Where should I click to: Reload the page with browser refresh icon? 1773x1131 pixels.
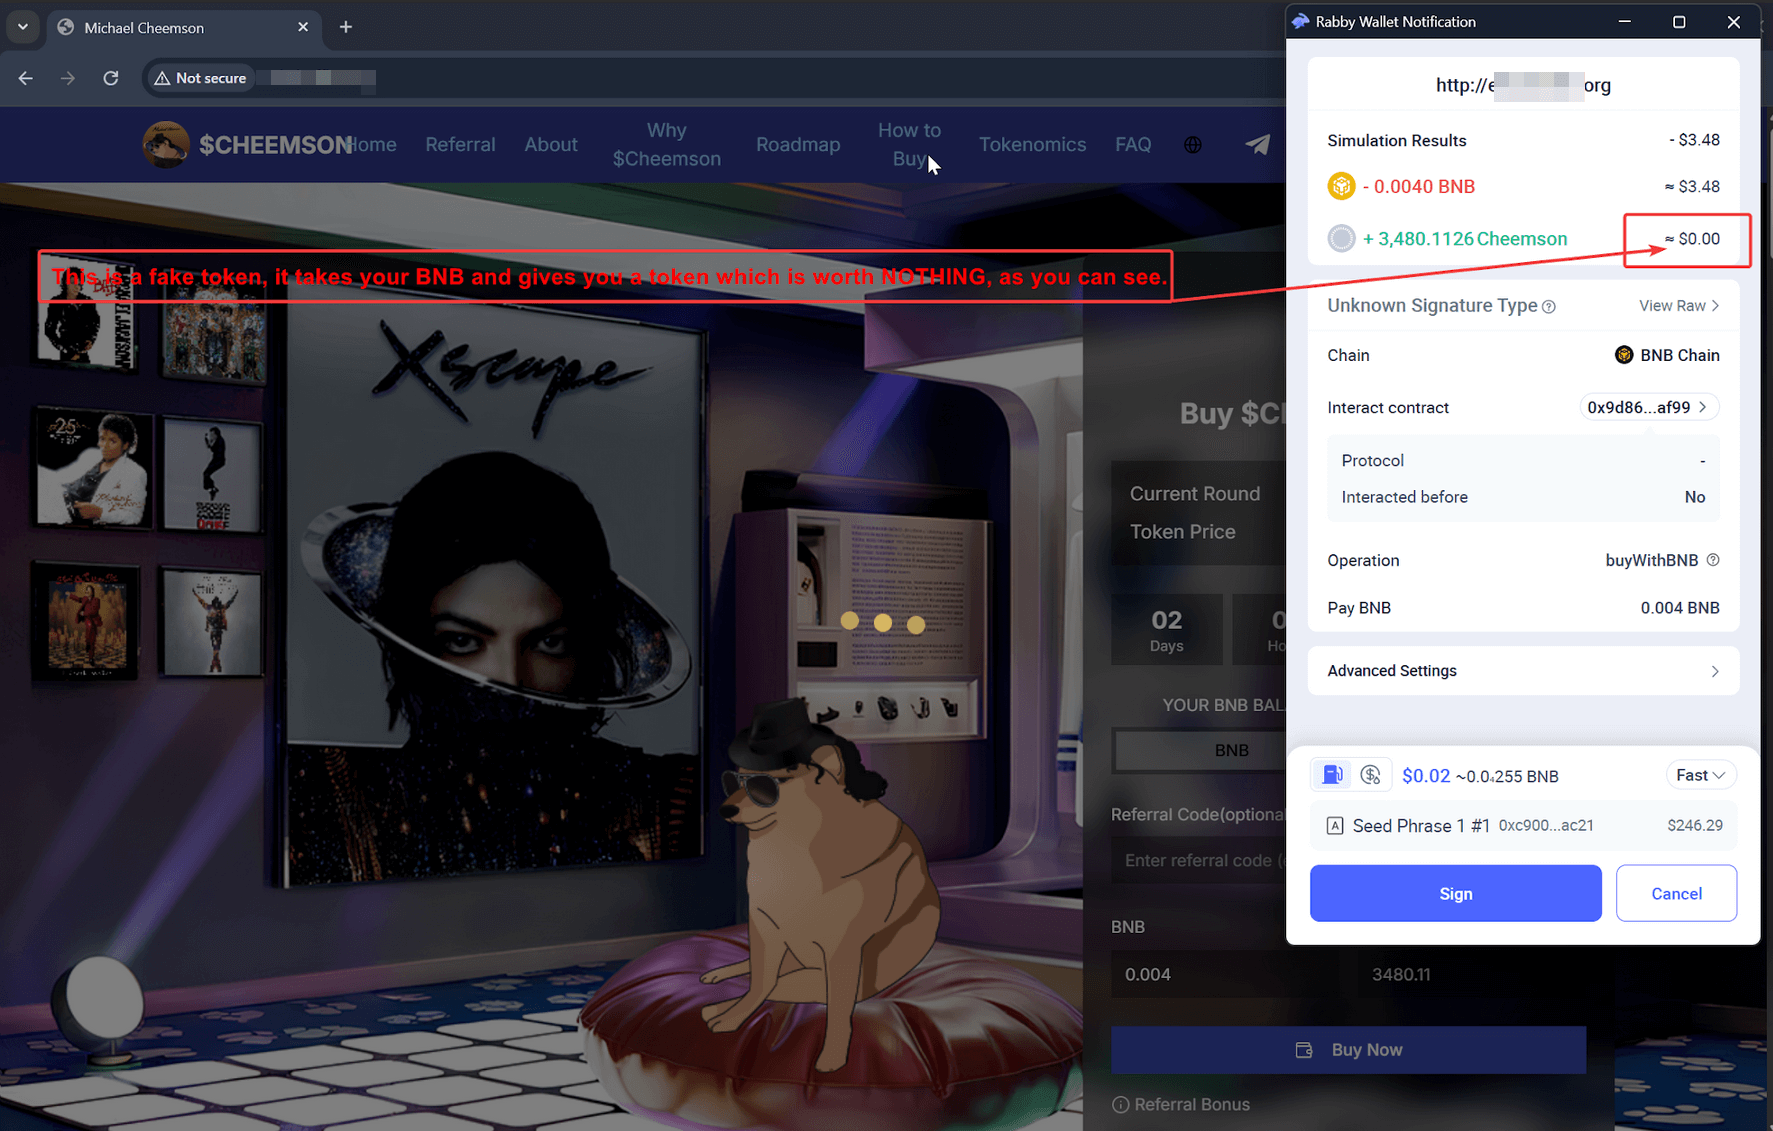111,78
